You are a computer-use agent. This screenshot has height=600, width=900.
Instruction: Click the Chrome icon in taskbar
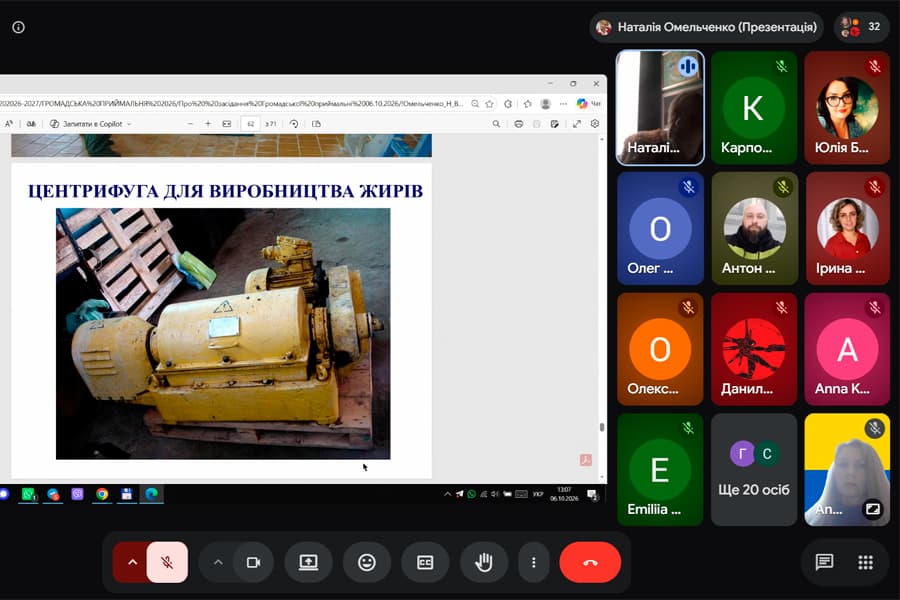pyautogui.click(x=102, y=494)
